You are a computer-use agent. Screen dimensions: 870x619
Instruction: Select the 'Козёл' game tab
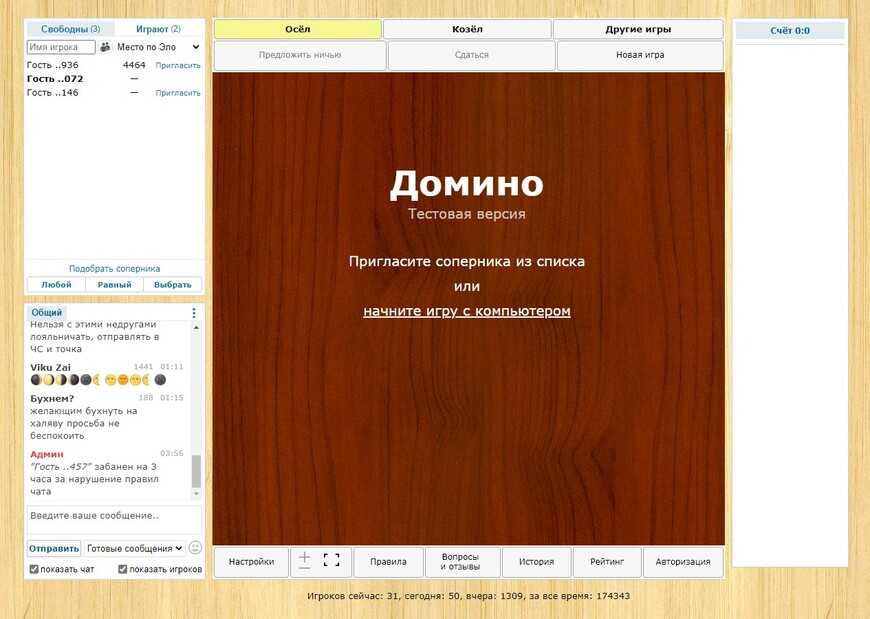click(467, 30)
